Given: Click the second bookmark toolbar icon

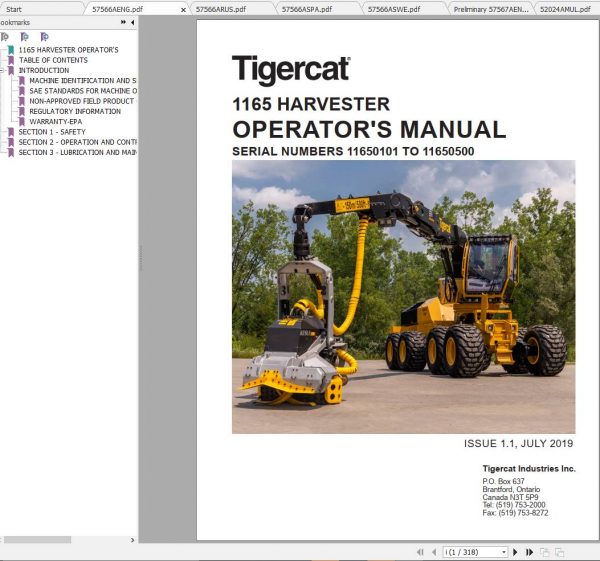Looking at the screenshot, I should 24,37.
